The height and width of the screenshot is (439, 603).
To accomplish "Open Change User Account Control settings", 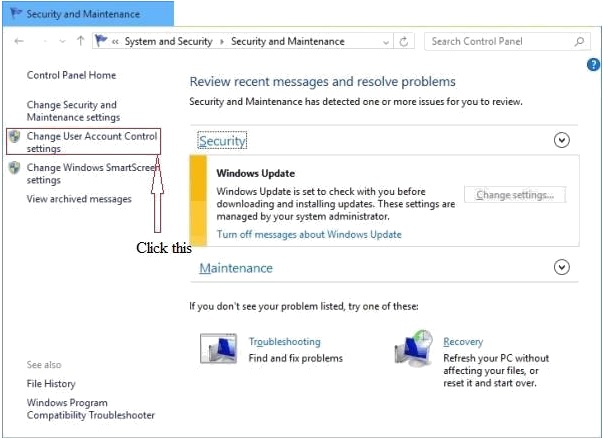I will pyautogui.click(x=92, y=142).
